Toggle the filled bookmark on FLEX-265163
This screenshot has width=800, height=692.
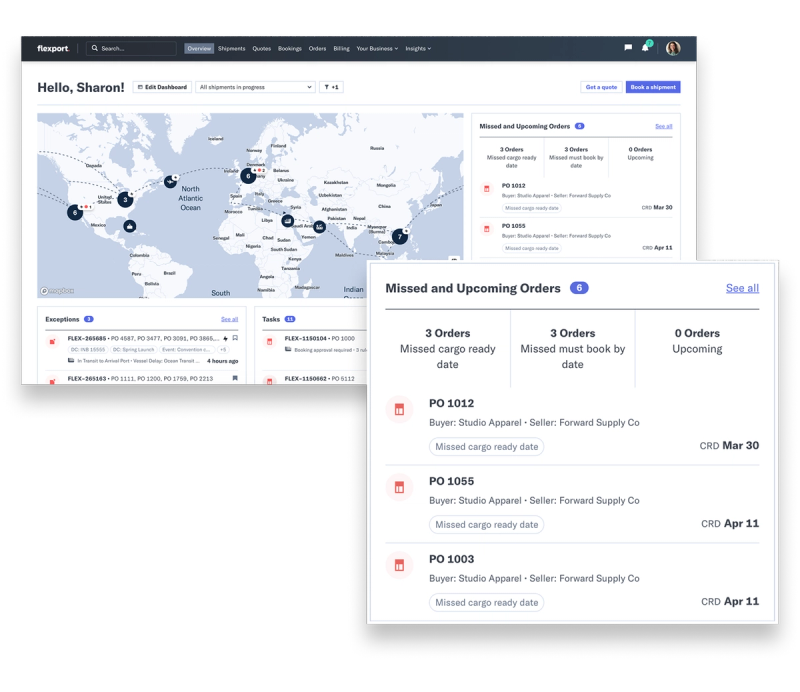[235, 378]
